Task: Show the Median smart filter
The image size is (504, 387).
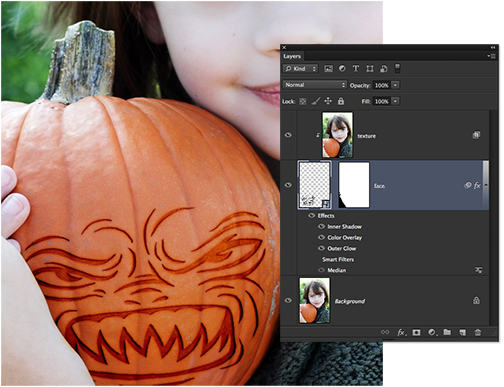Action: [x=321, y=270]
